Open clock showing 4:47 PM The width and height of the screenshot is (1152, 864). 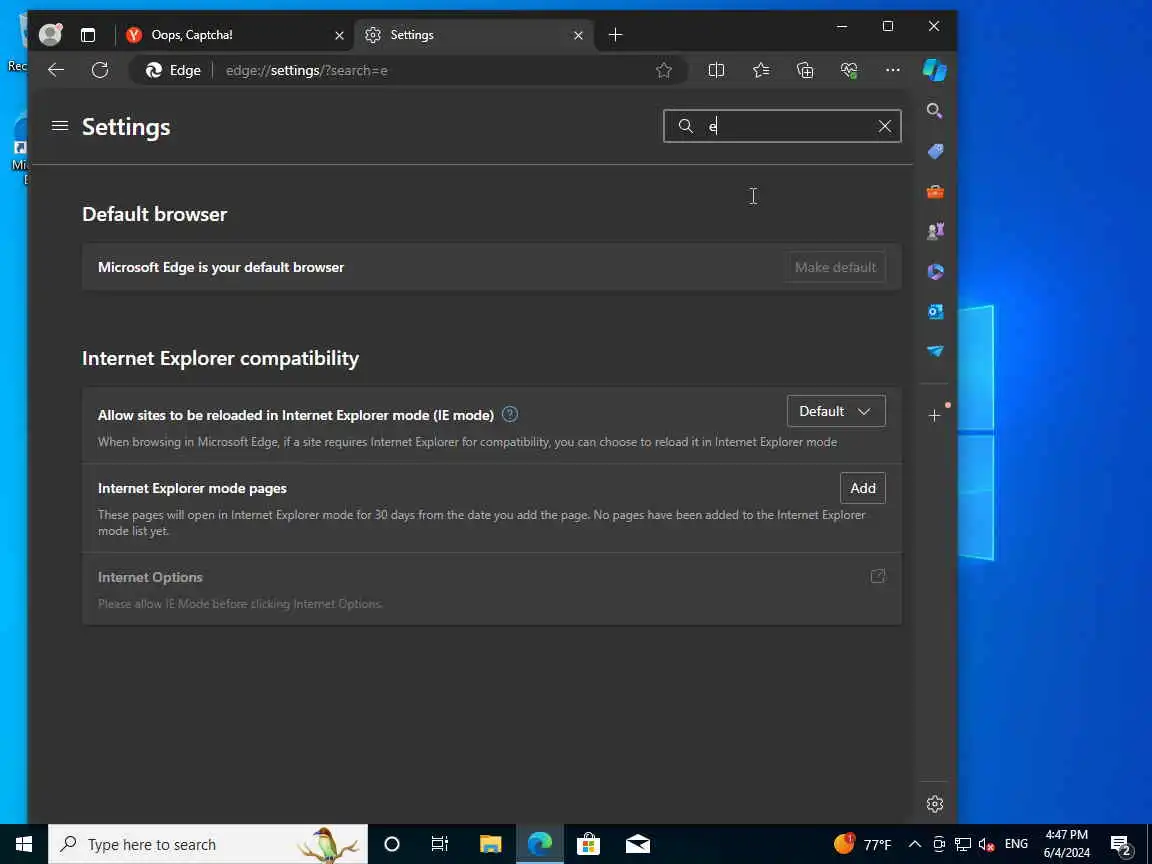pos(1067,844)
